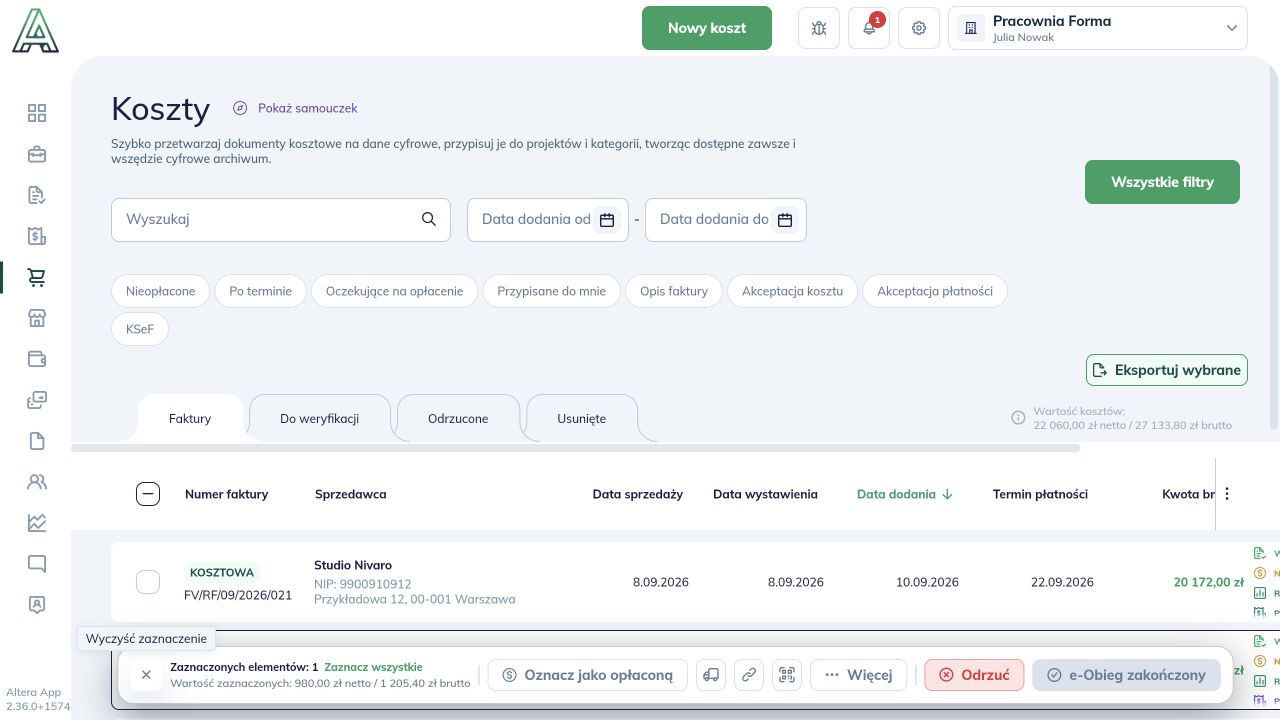This screenshot has height=720, width=1280.
Task: Toggle the KSeF filter chip
Action: (140, 329)
